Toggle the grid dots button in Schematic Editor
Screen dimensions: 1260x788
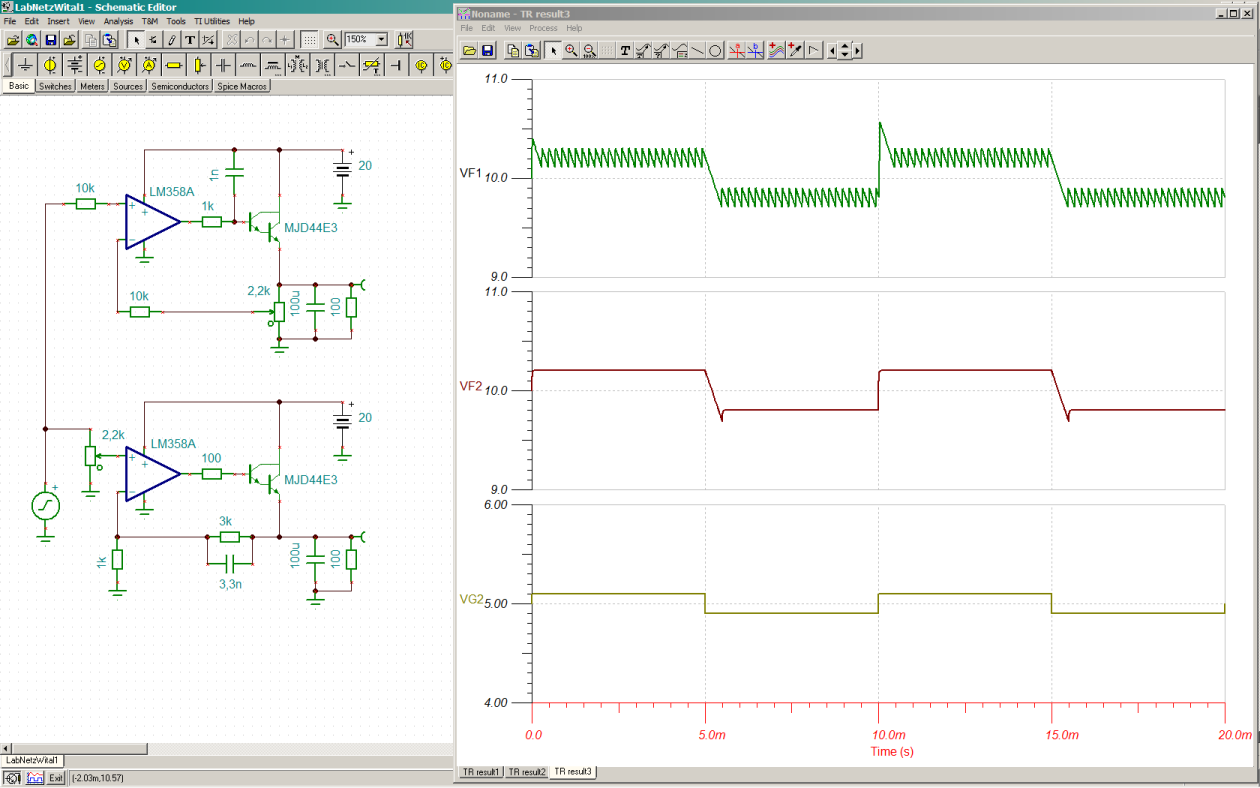coord(309,40)
